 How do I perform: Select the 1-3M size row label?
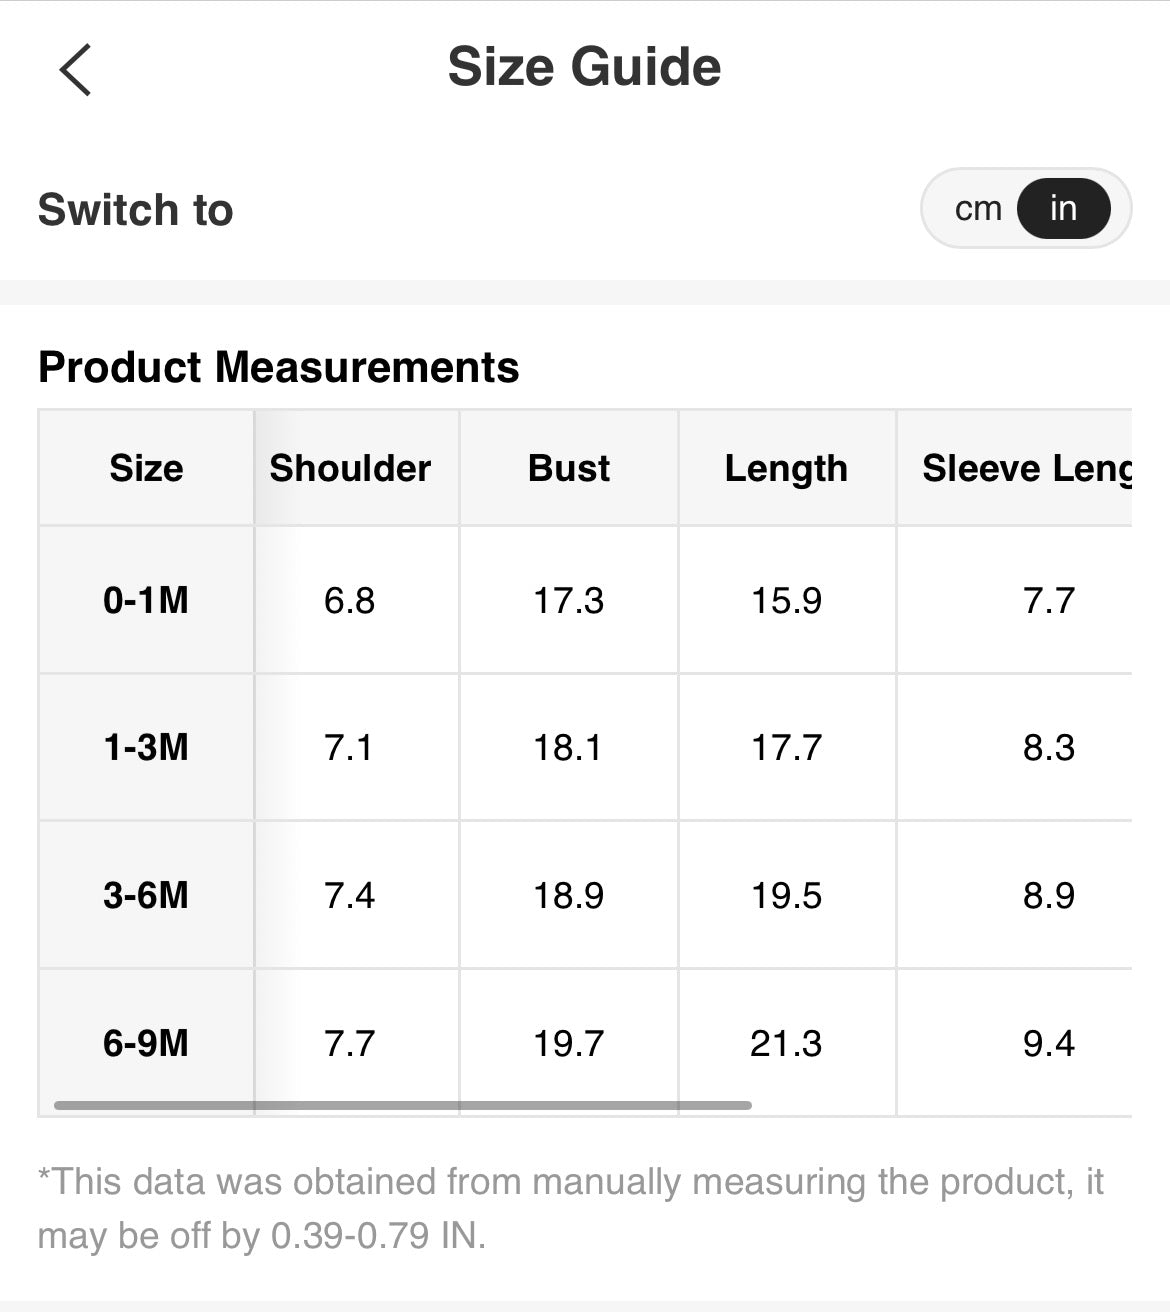146,747
